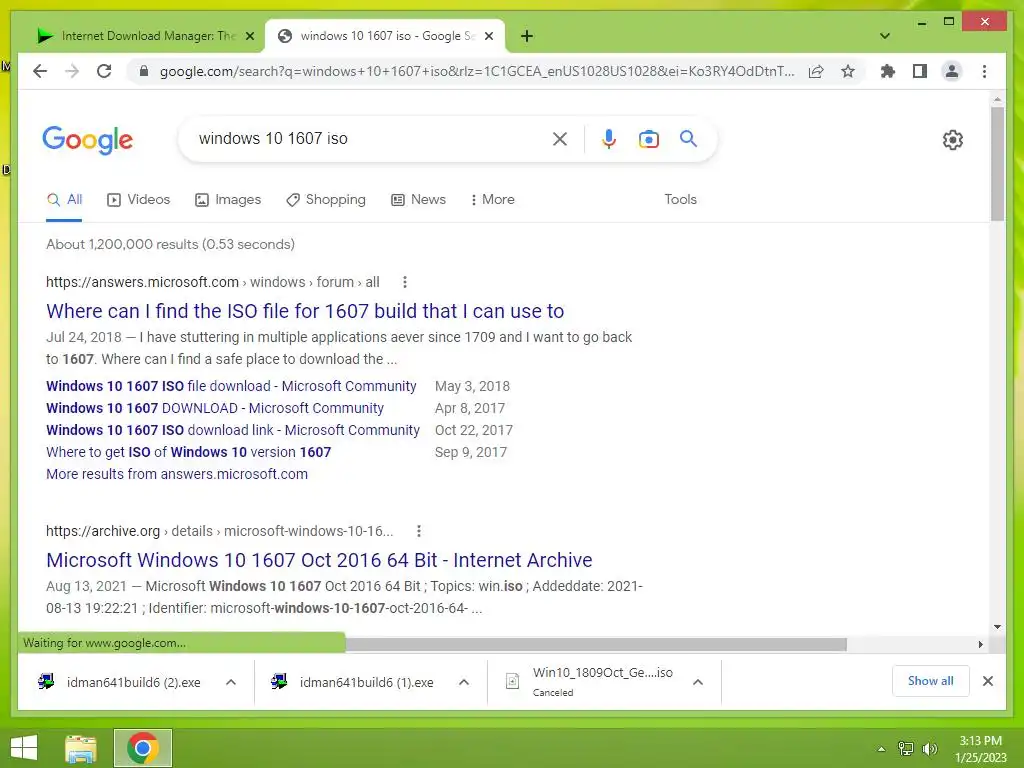
Task: Open 'Windows 10 1607 DOWNLOAD' community link
Action: (x=215, y=408)
